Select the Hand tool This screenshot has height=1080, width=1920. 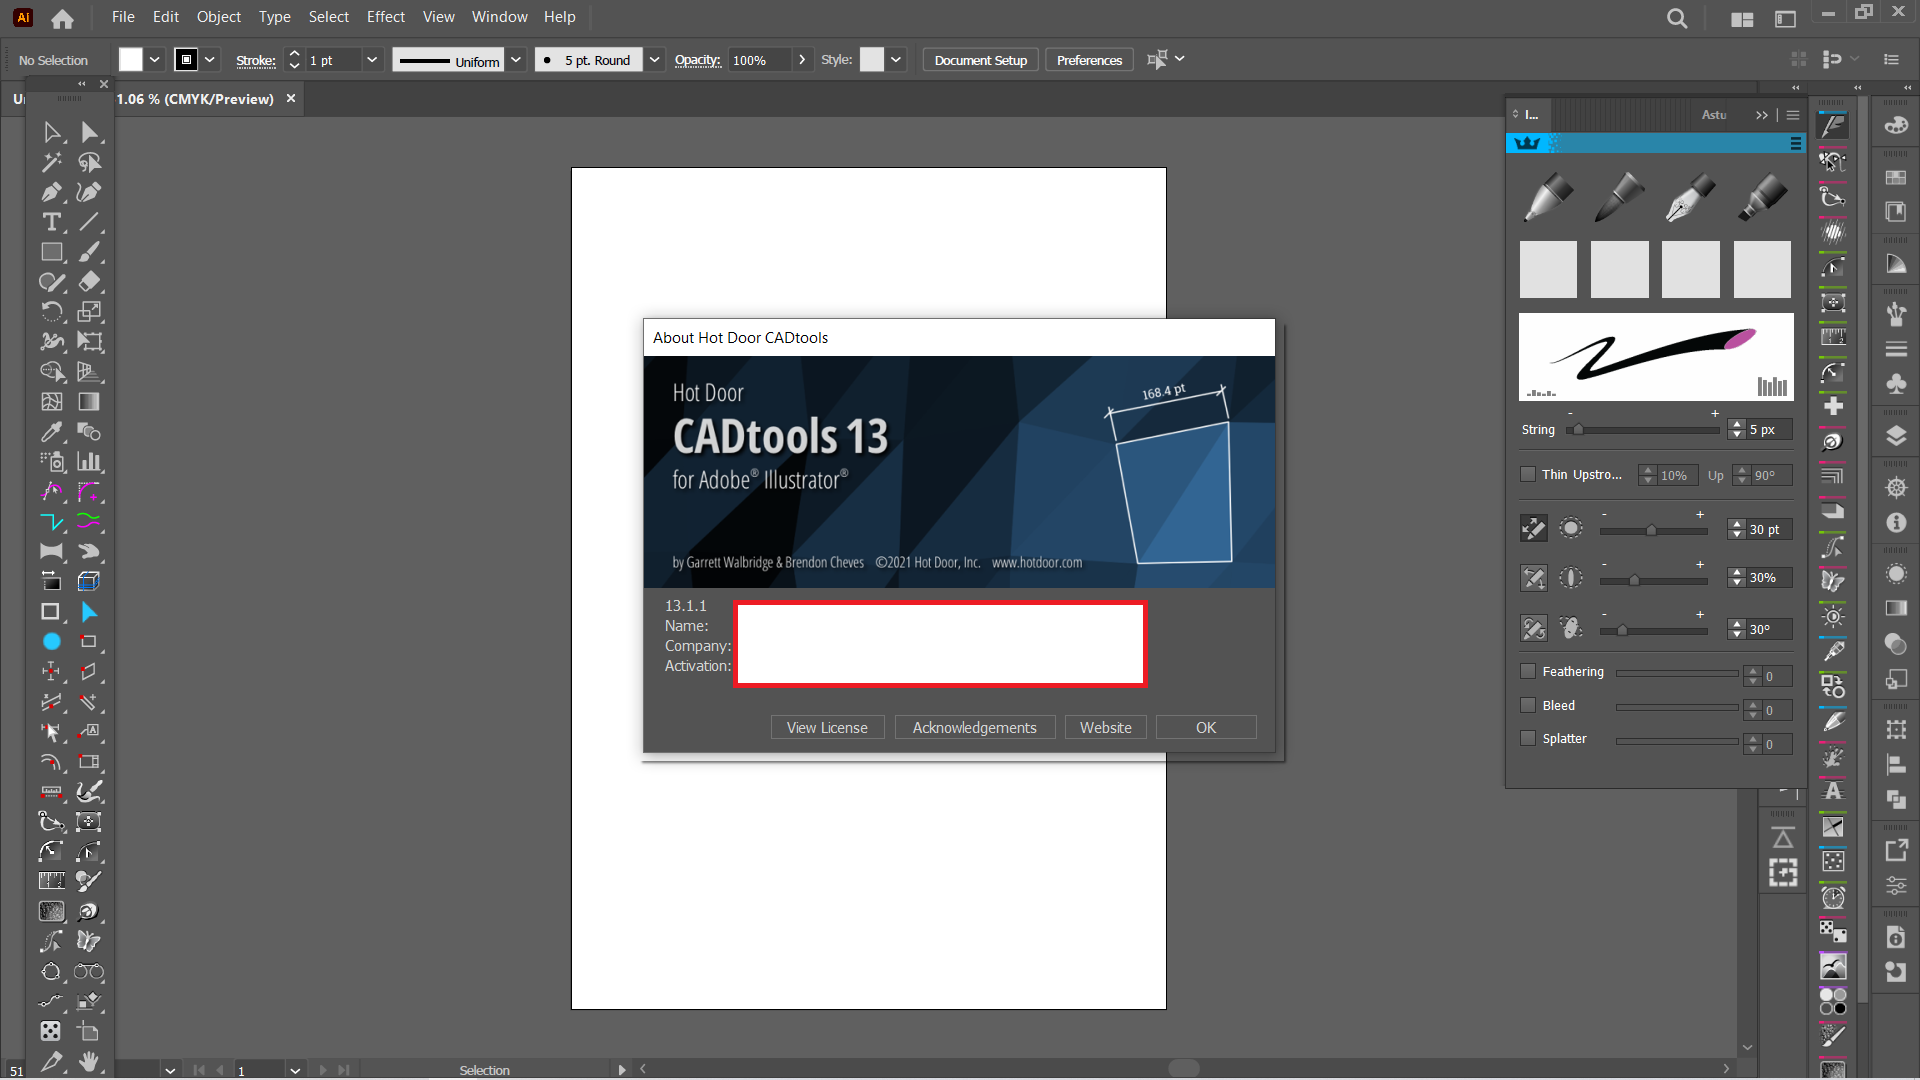(x=89, y=1061)
